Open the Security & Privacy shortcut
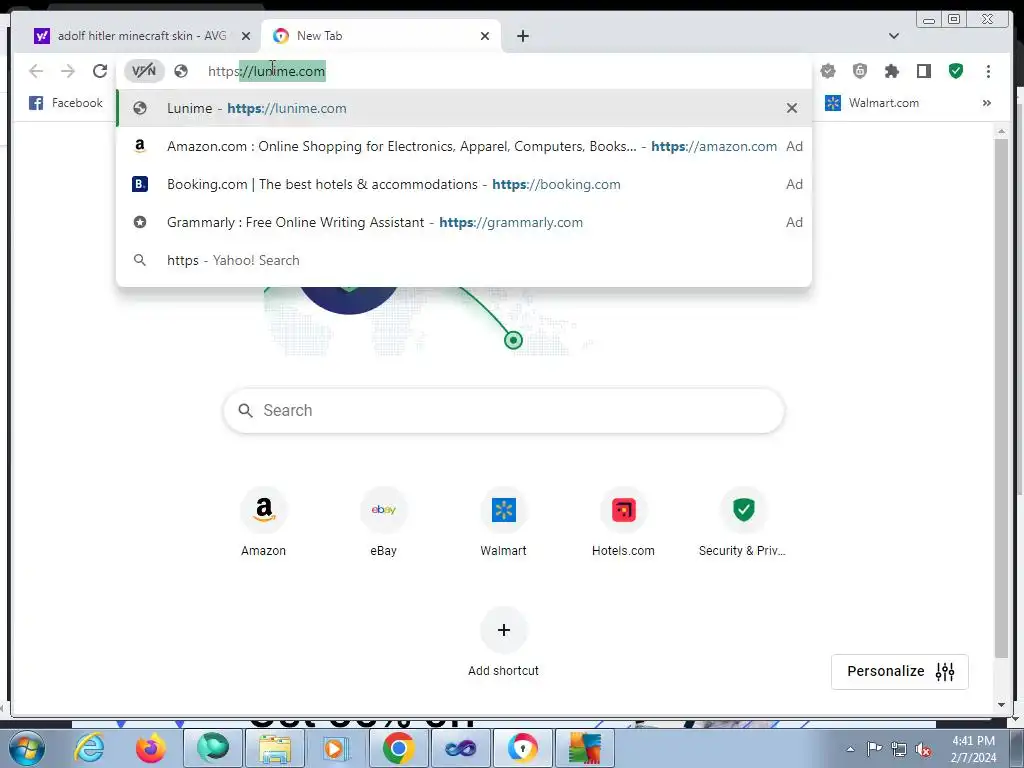 pyautogui.click(x=743, y=522)
